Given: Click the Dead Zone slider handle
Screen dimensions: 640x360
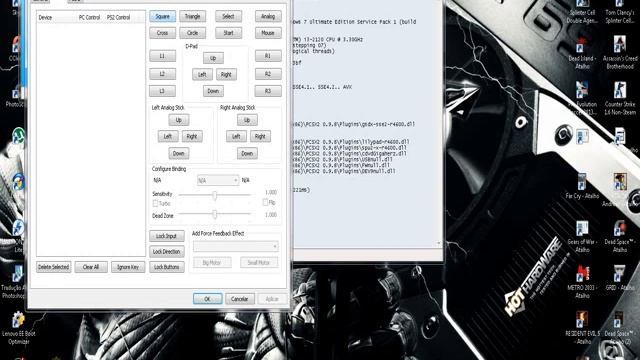Looking at the screenshot, I should (214, 214).
